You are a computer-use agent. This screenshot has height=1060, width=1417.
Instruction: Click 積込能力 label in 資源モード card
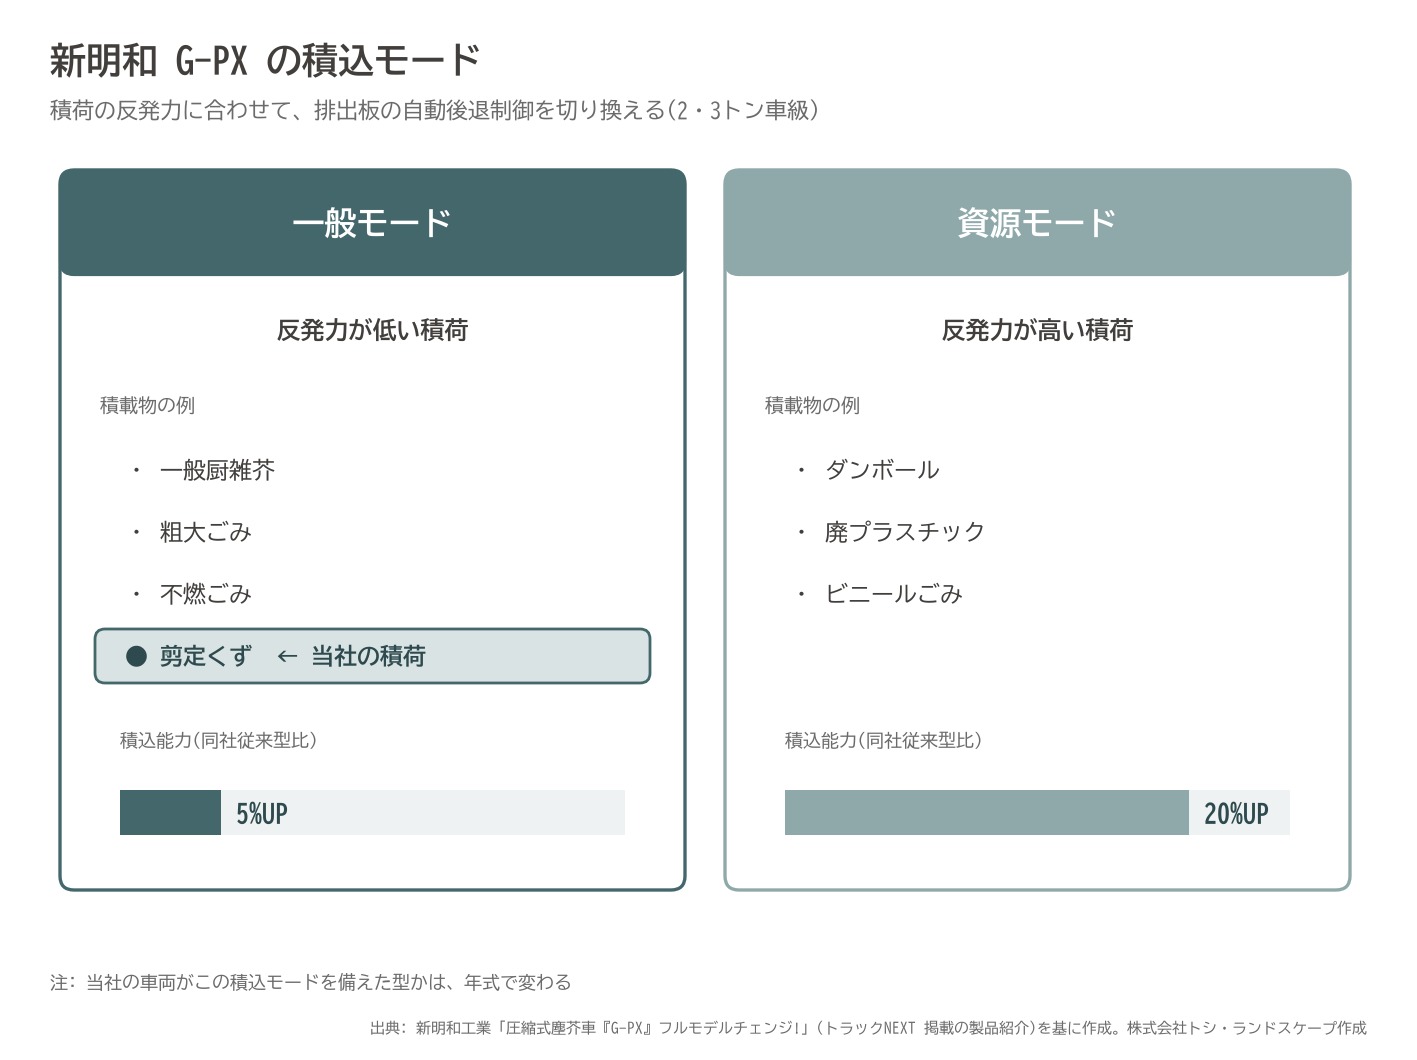point(883,740)
